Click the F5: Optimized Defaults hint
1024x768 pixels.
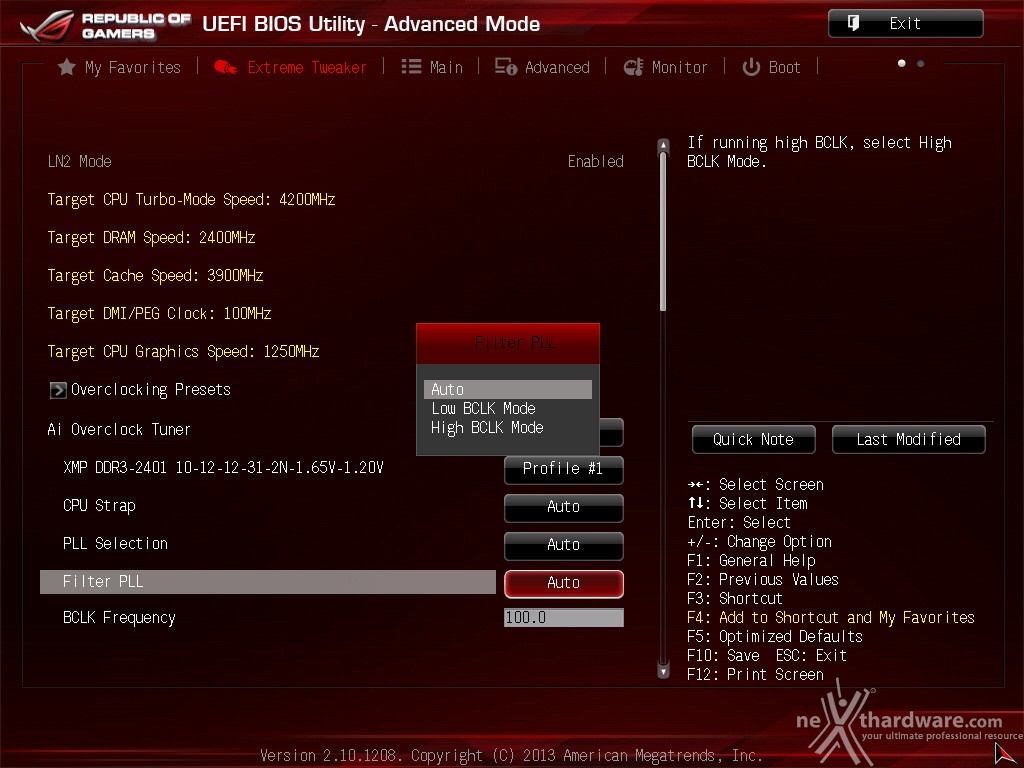(775, 637)
